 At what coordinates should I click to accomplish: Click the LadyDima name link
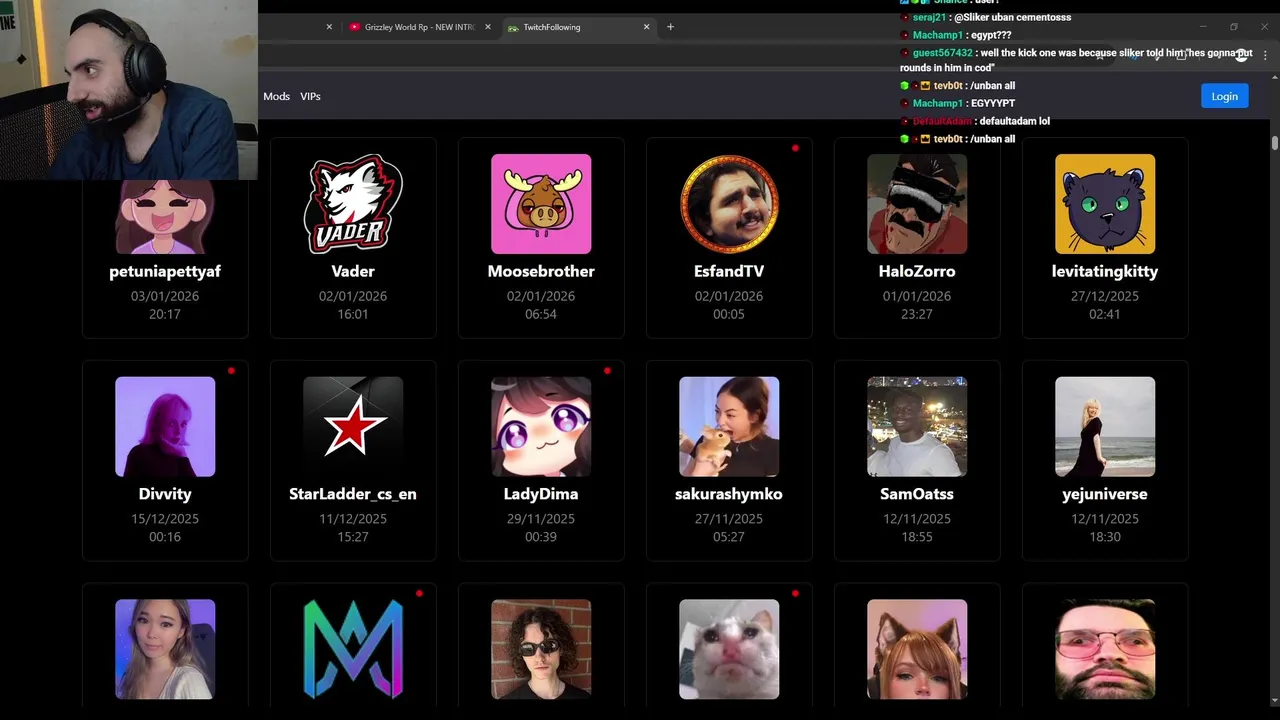click(x=541, y=494)
